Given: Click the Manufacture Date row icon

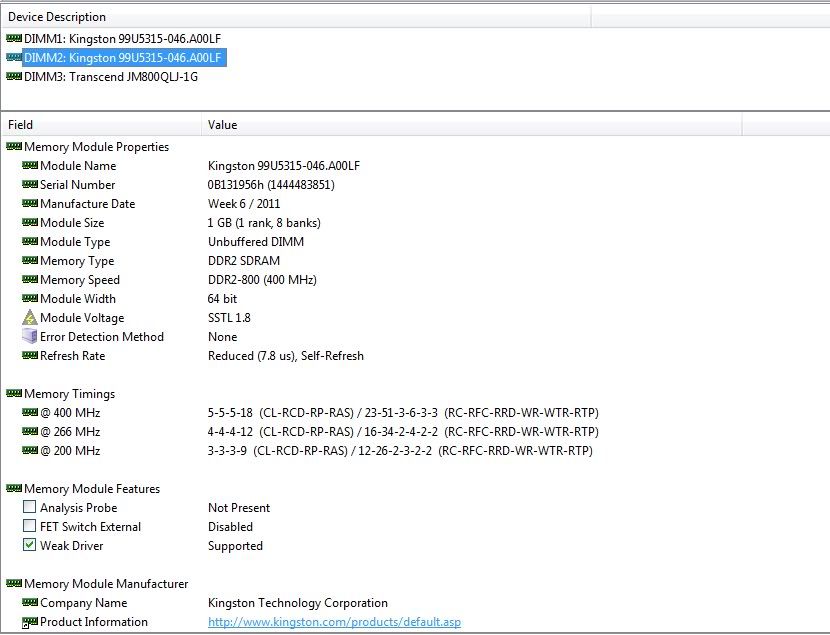Looking at the screenshot, I should coord(30,203).
